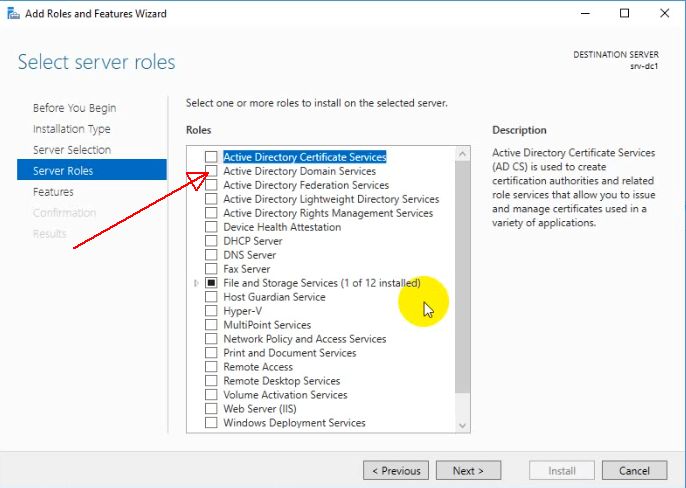Expand File and Storage Services tree node
Viewport: 686px width, 488px height.
196,283
